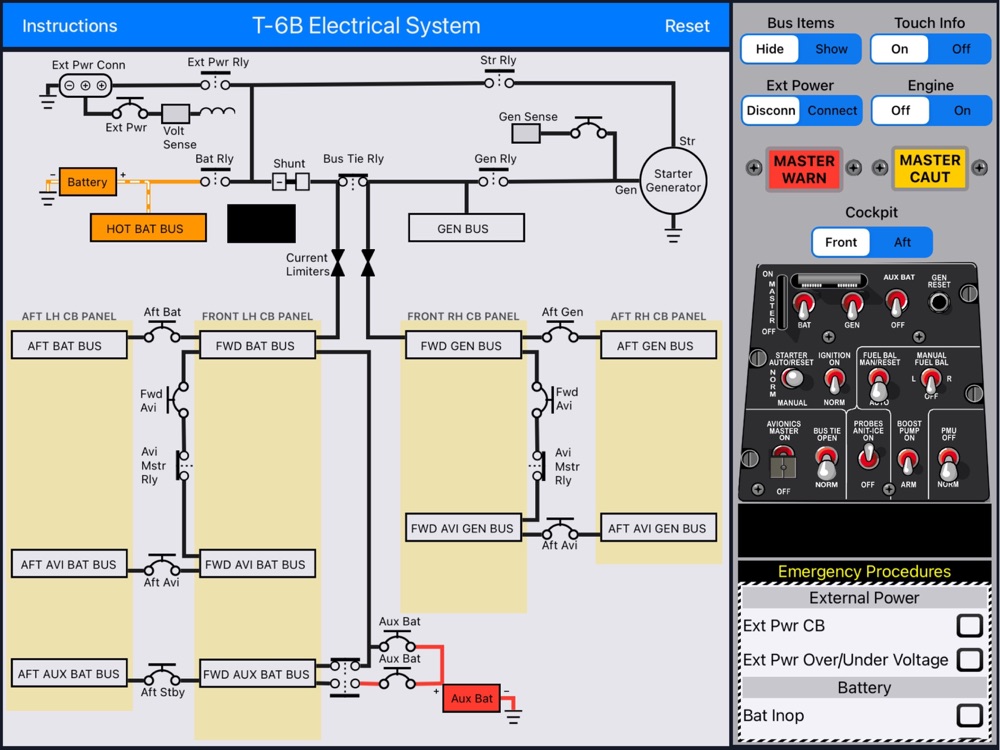Tap the Gen Rly relay

pos(494,179)
